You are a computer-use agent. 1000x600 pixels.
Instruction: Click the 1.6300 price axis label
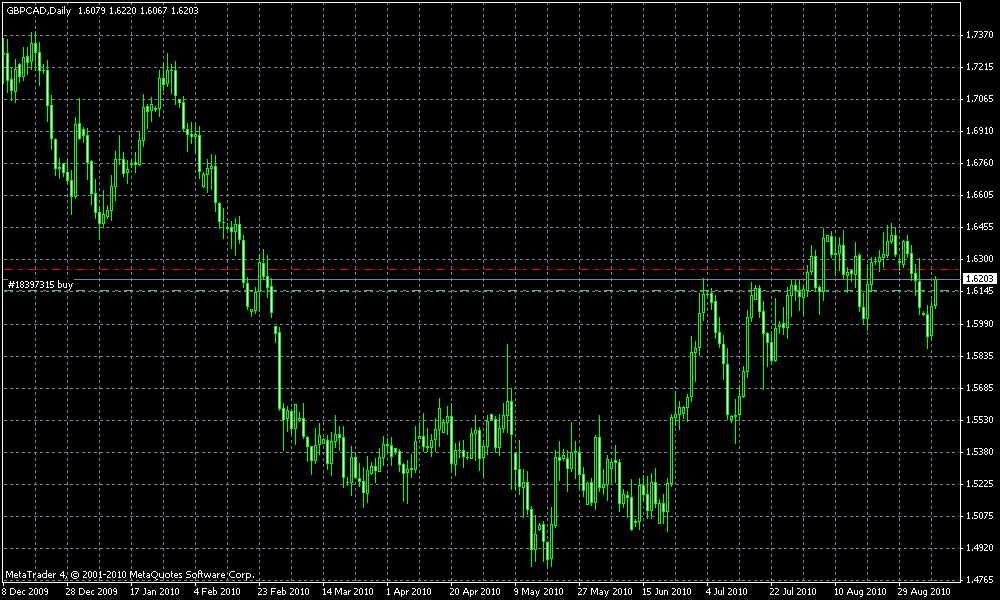coord(980,259)
